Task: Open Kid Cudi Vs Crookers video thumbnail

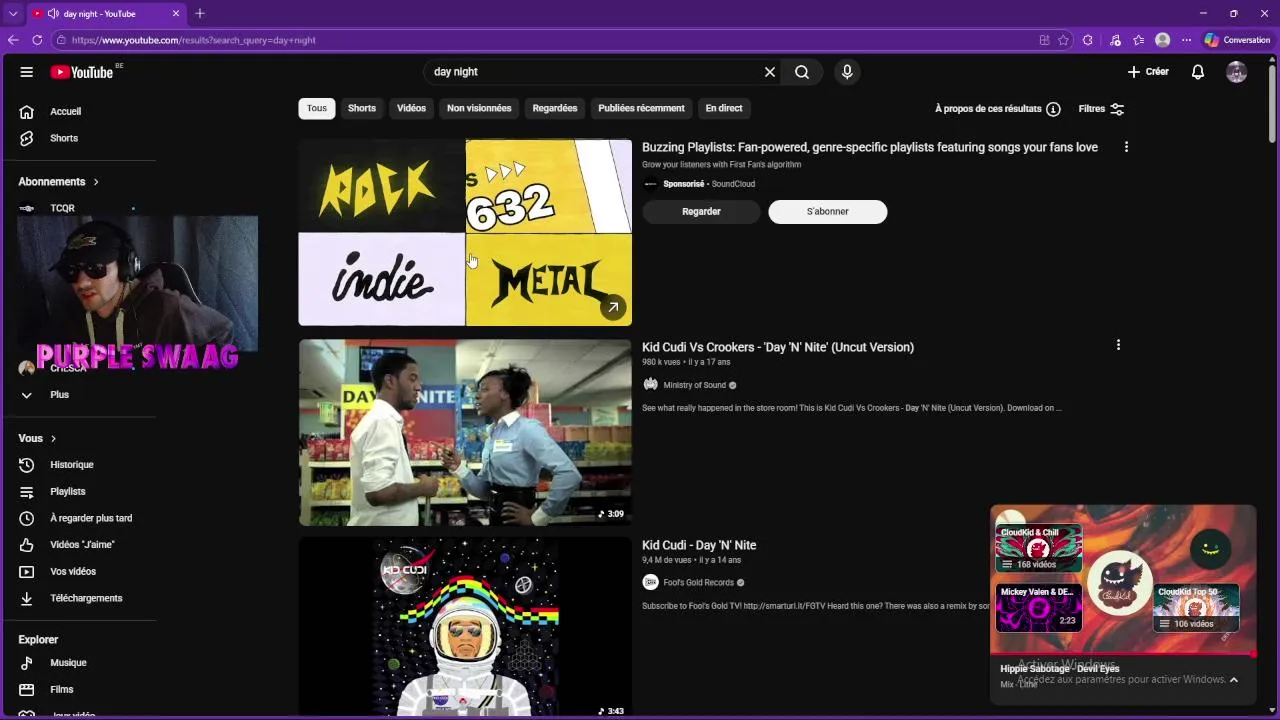Action: [x=465, y=432]
